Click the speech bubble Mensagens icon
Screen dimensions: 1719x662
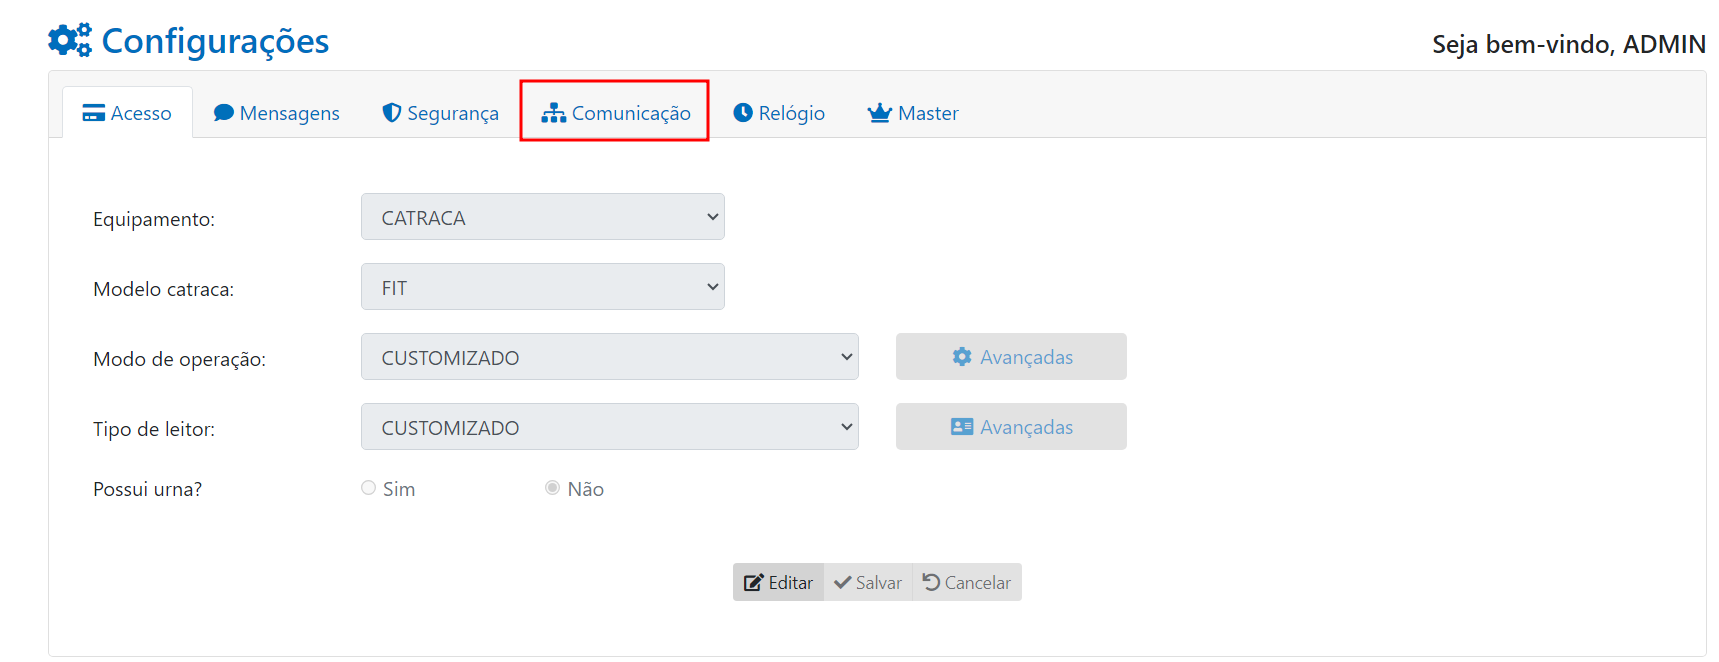(x=224, y=113)
